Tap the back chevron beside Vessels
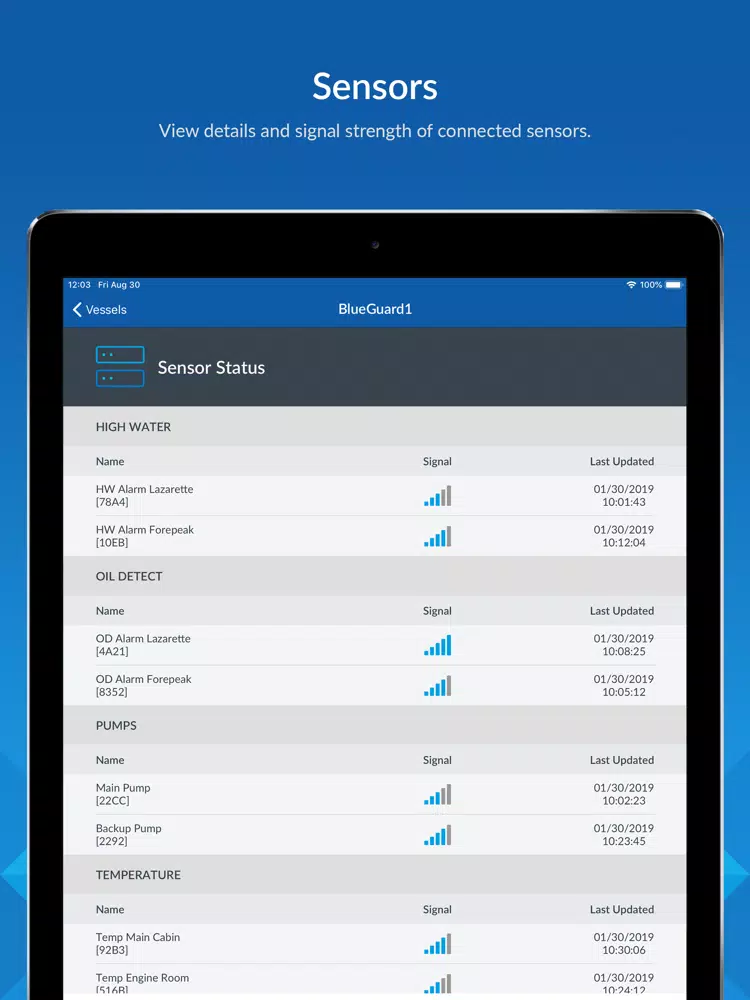This screenshot has height=1000, width=750. pyautogui.click(x=77, y=309)
